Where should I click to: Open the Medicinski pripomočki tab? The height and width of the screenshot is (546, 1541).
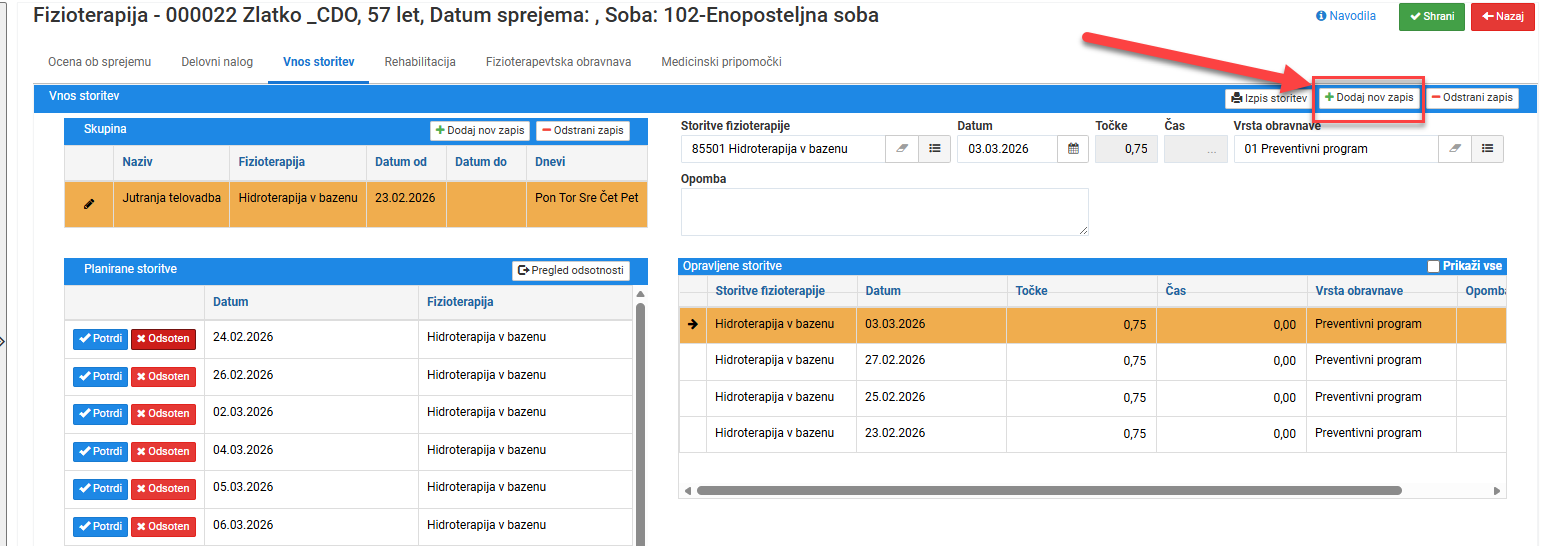tap(721, 62)
